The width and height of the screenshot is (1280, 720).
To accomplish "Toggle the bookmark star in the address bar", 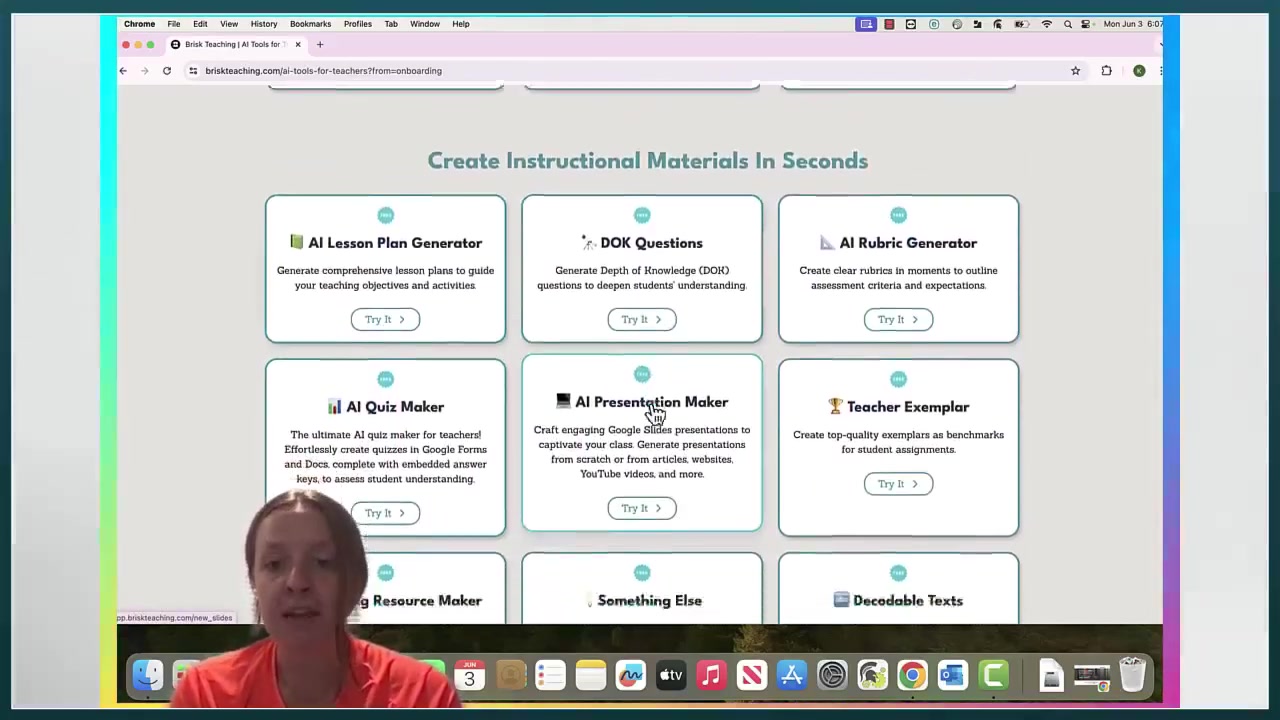I will (x=1075, y=70).
